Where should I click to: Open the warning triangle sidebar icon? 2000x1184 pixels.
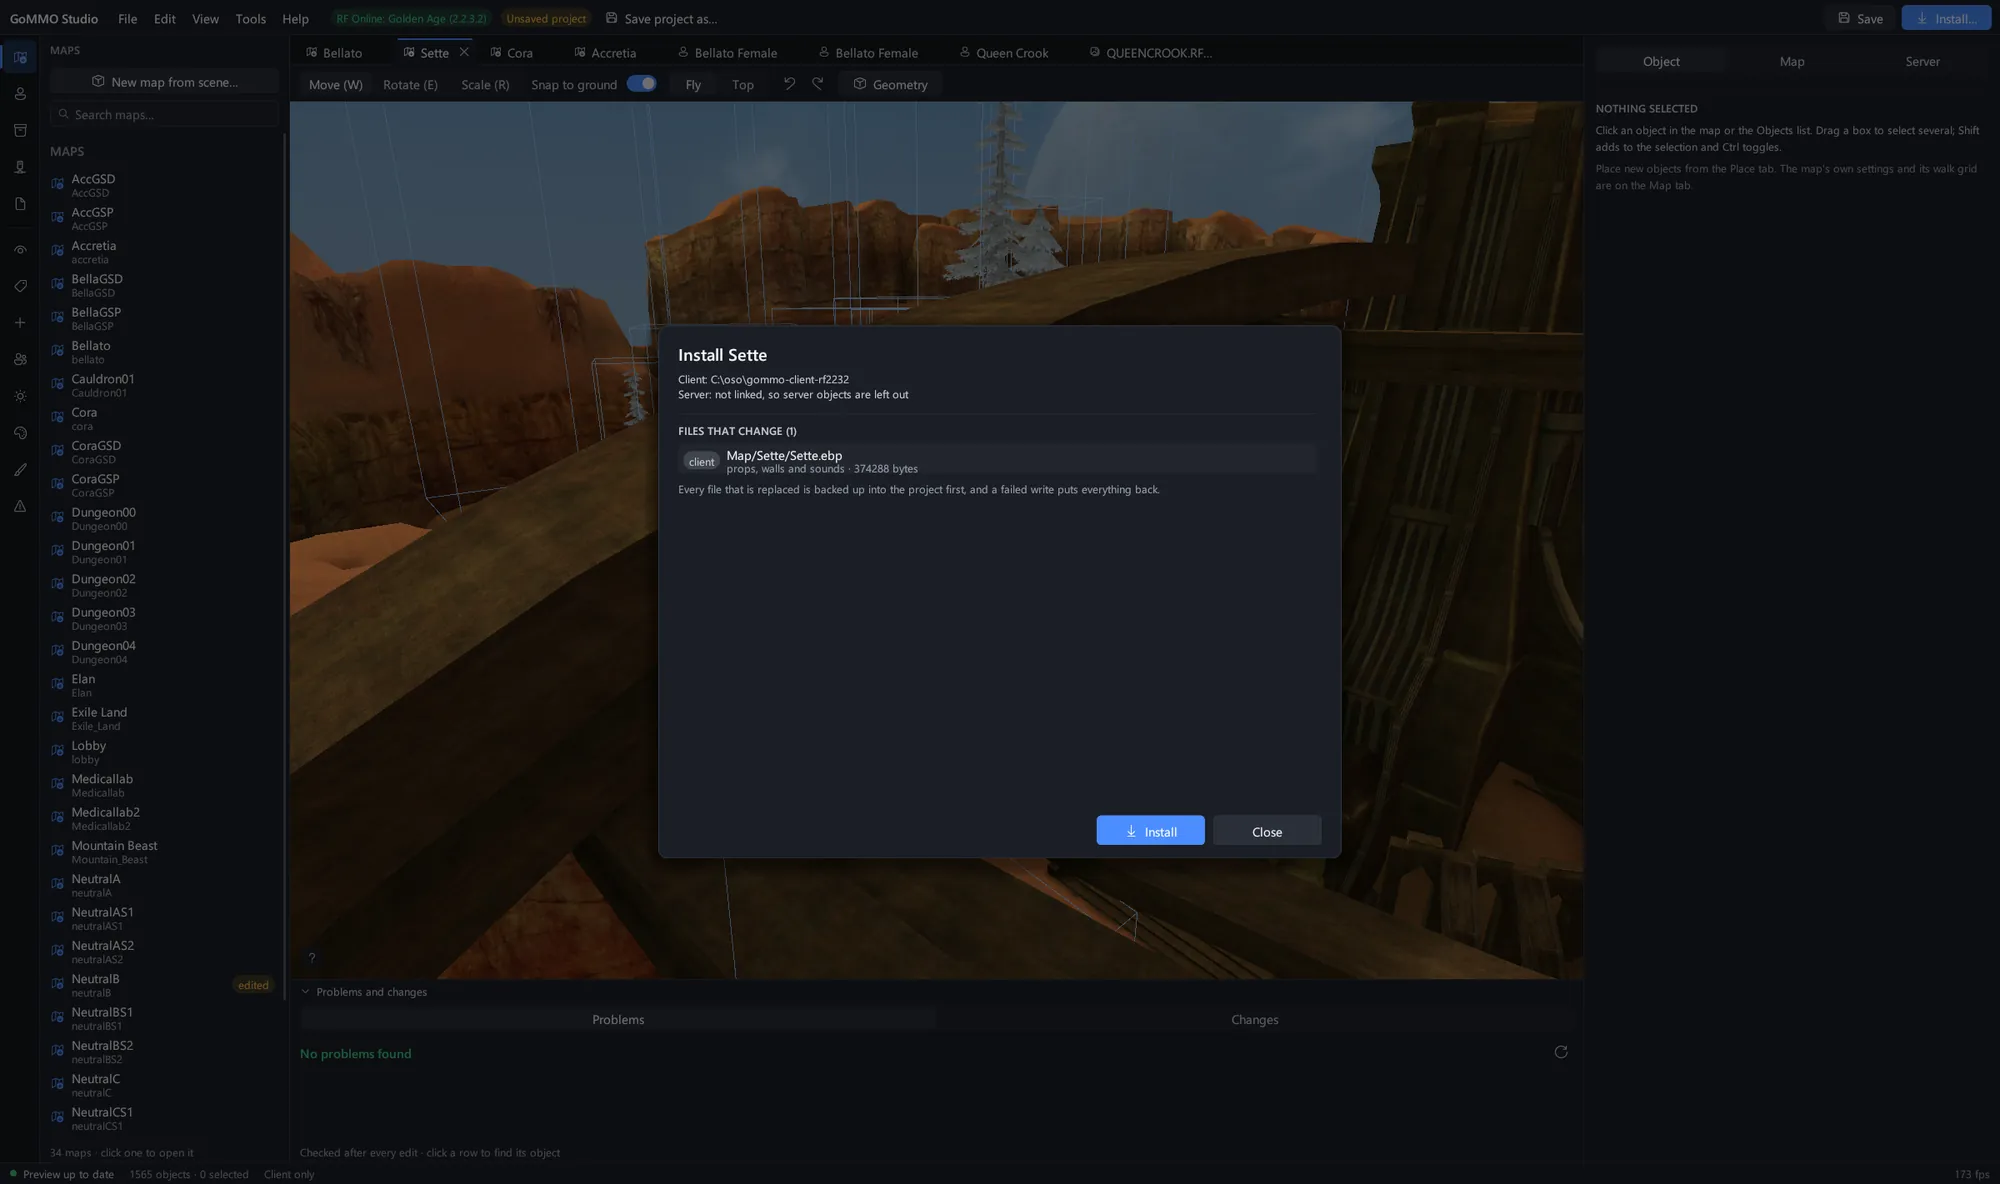tap(20, 506)
